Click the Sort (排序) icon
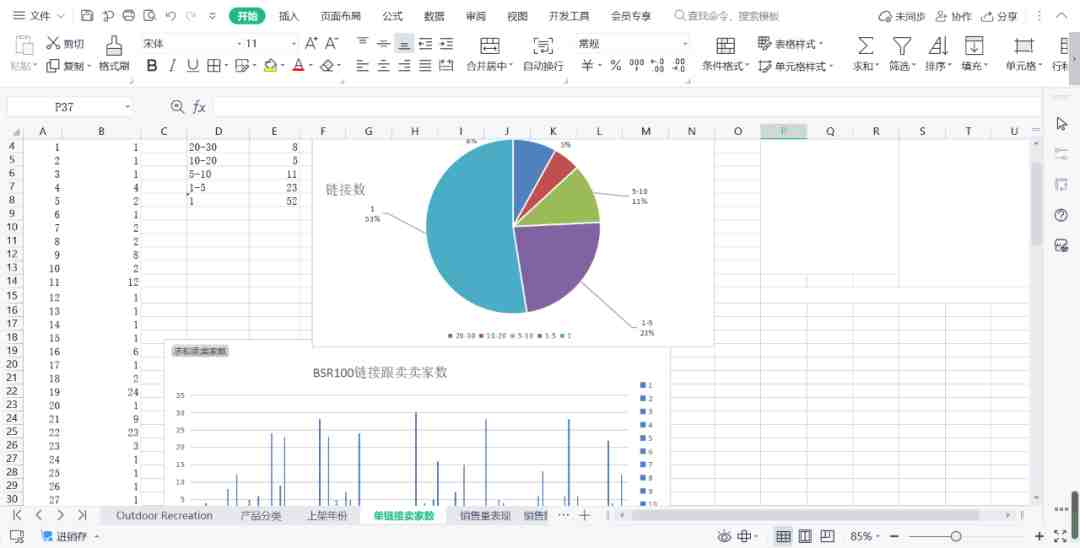The height and width of the screenshot is (548, 1080). [937, 46]
